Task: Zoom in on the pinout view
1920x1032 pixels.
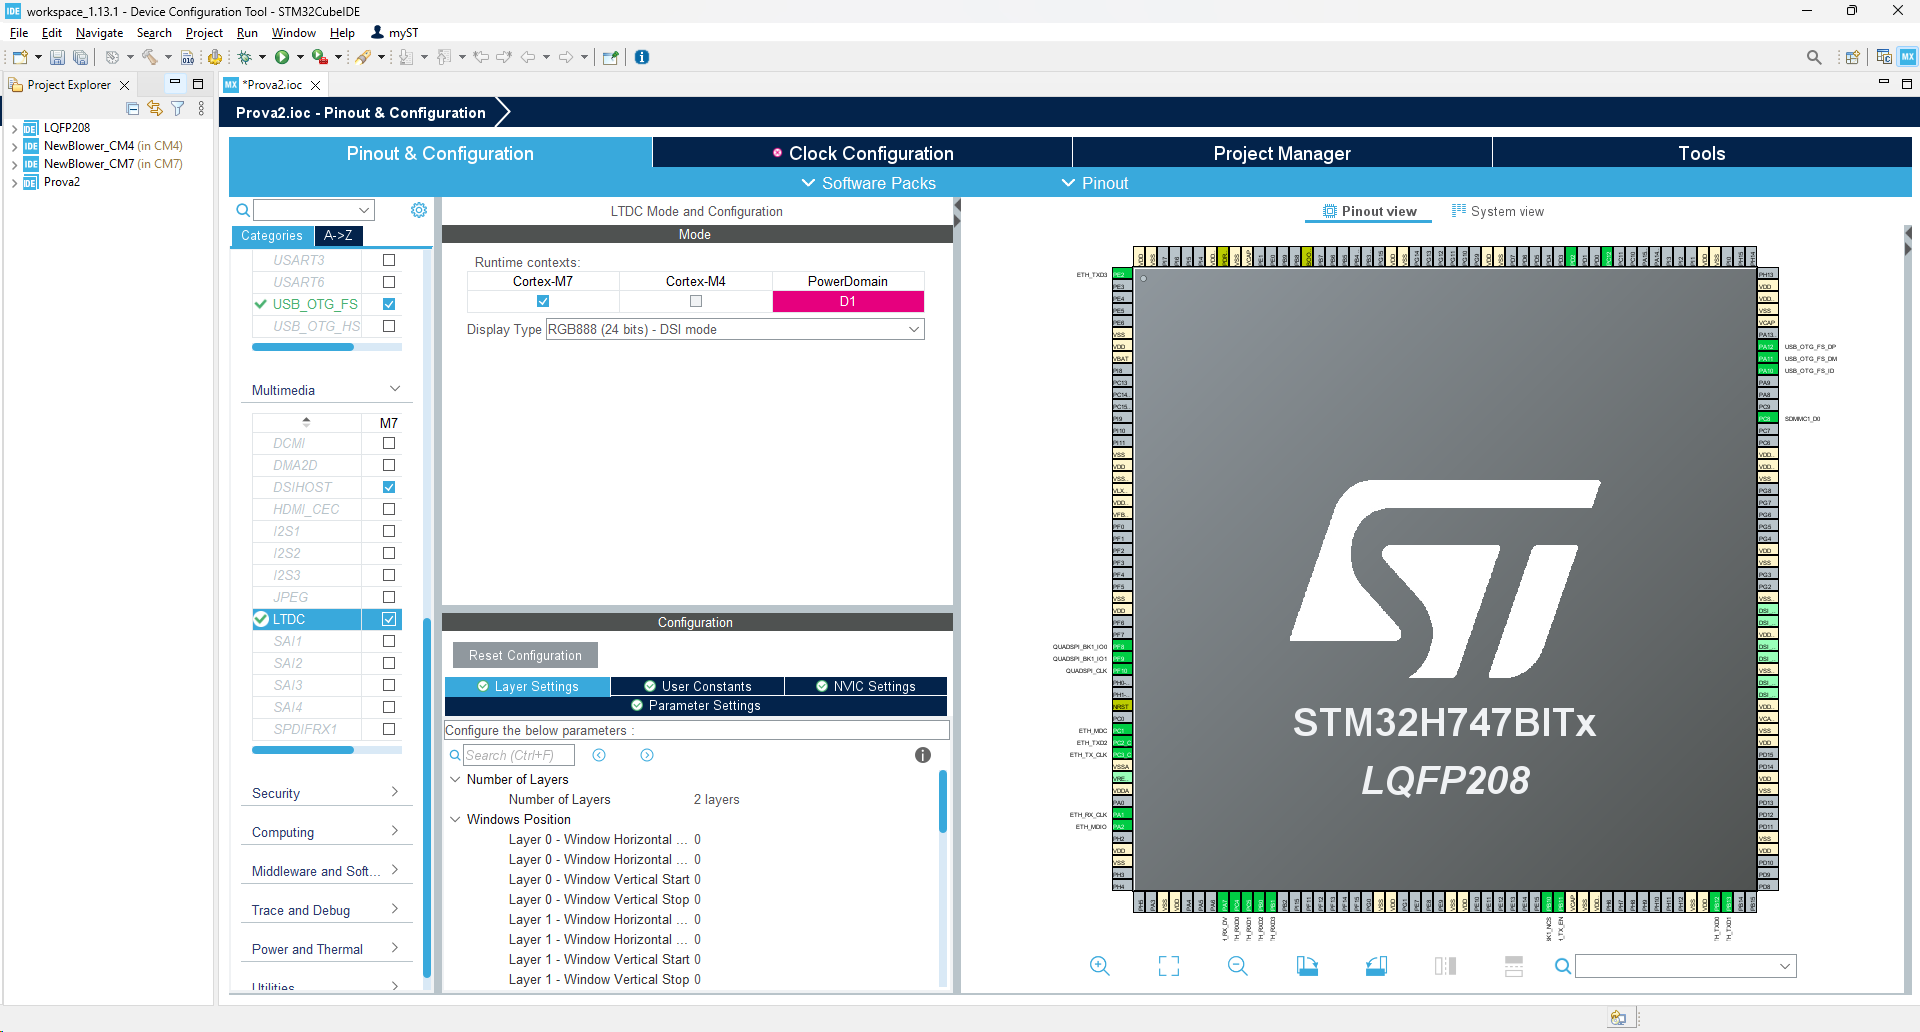Action: pyautogui.click(x=1100, y=966)
